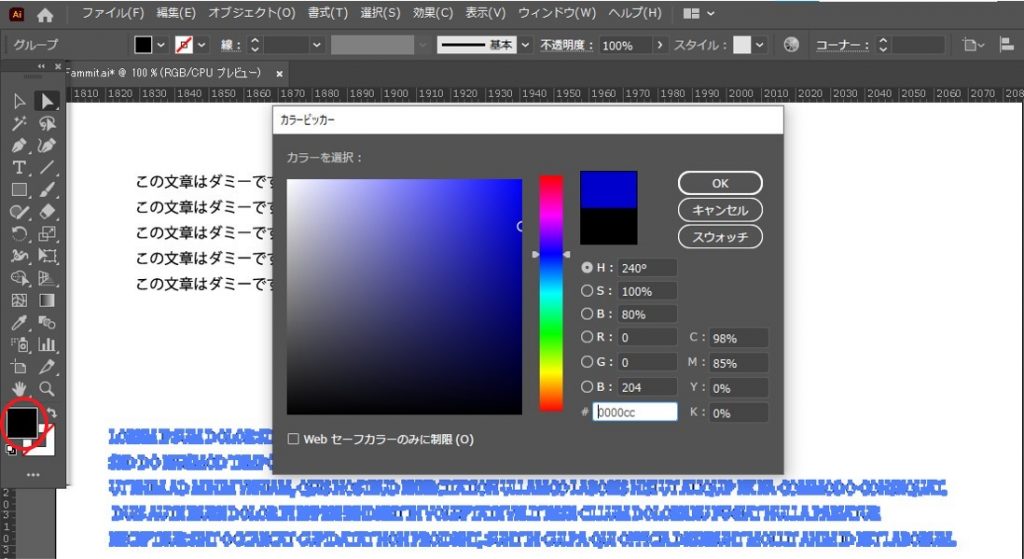Viewport: 1024px width, 559px height.
Task: Select the Column Graph tool
Action: tap(46, 345)
